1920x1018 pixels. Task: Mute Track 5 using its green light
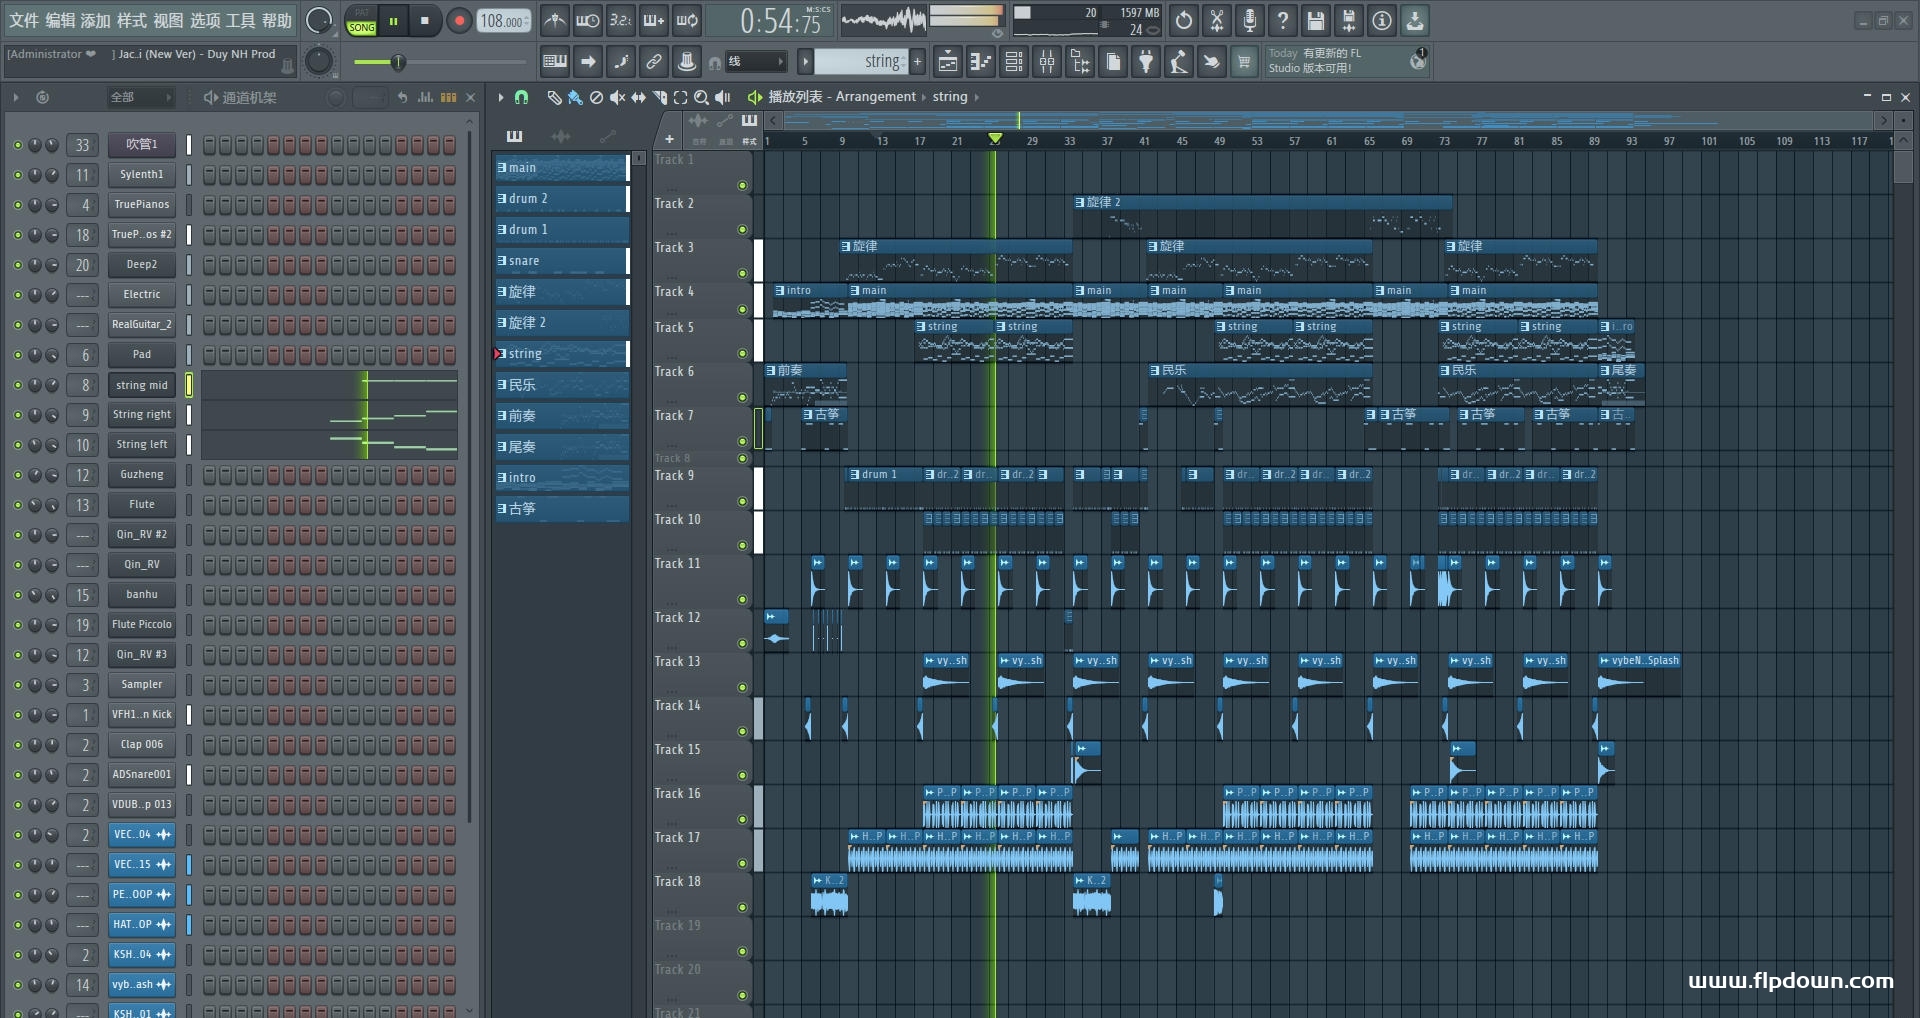[x=742, y=353]
